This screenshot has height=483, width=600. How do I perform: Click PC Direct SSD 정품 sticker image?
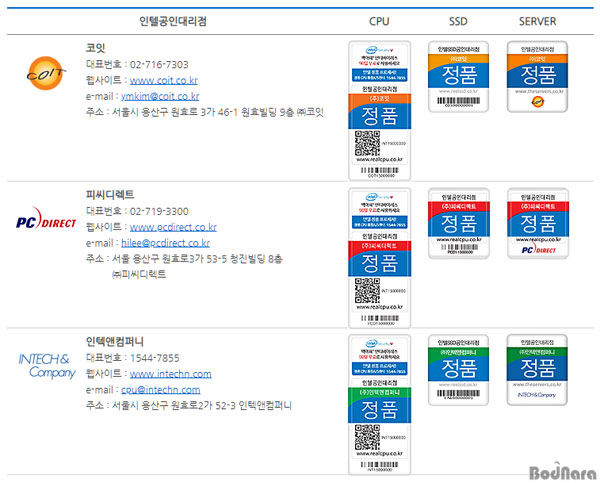click(458, 223)
